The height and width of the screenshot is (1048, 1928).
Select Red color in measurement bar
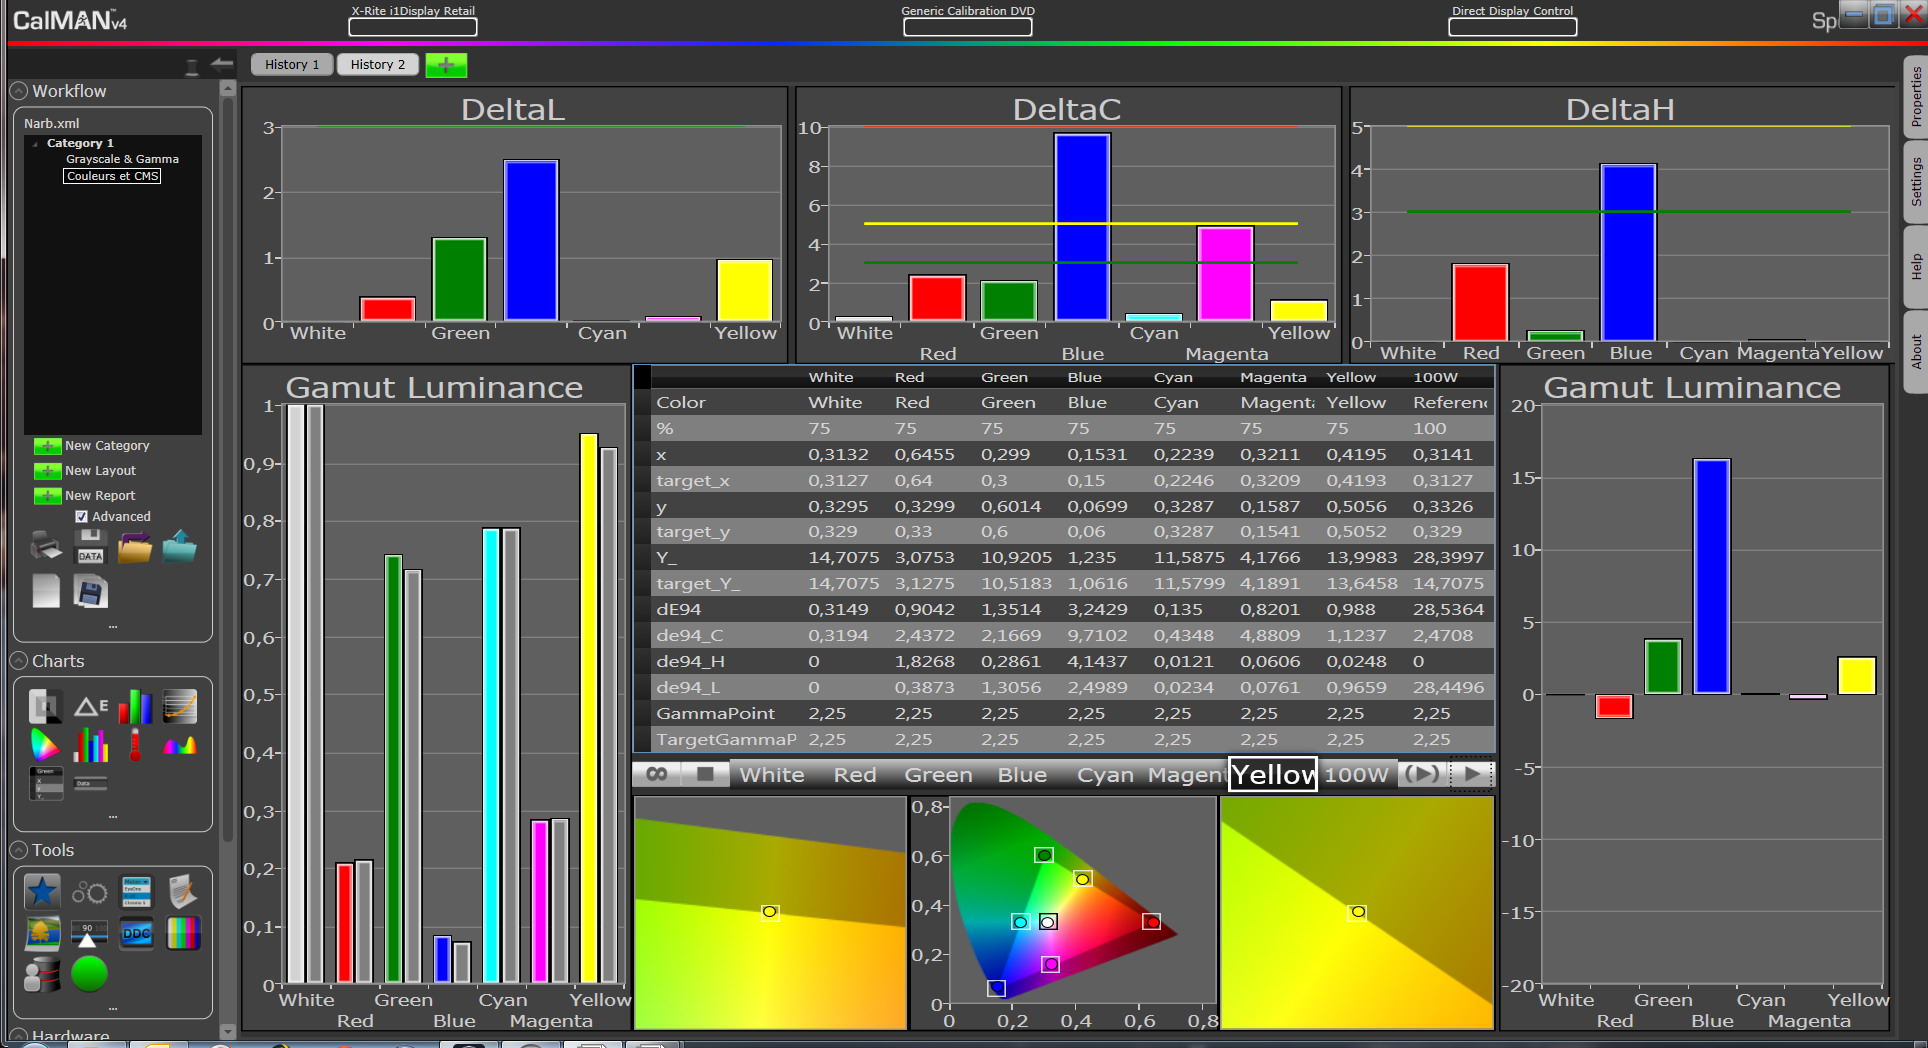click(855, 775)
